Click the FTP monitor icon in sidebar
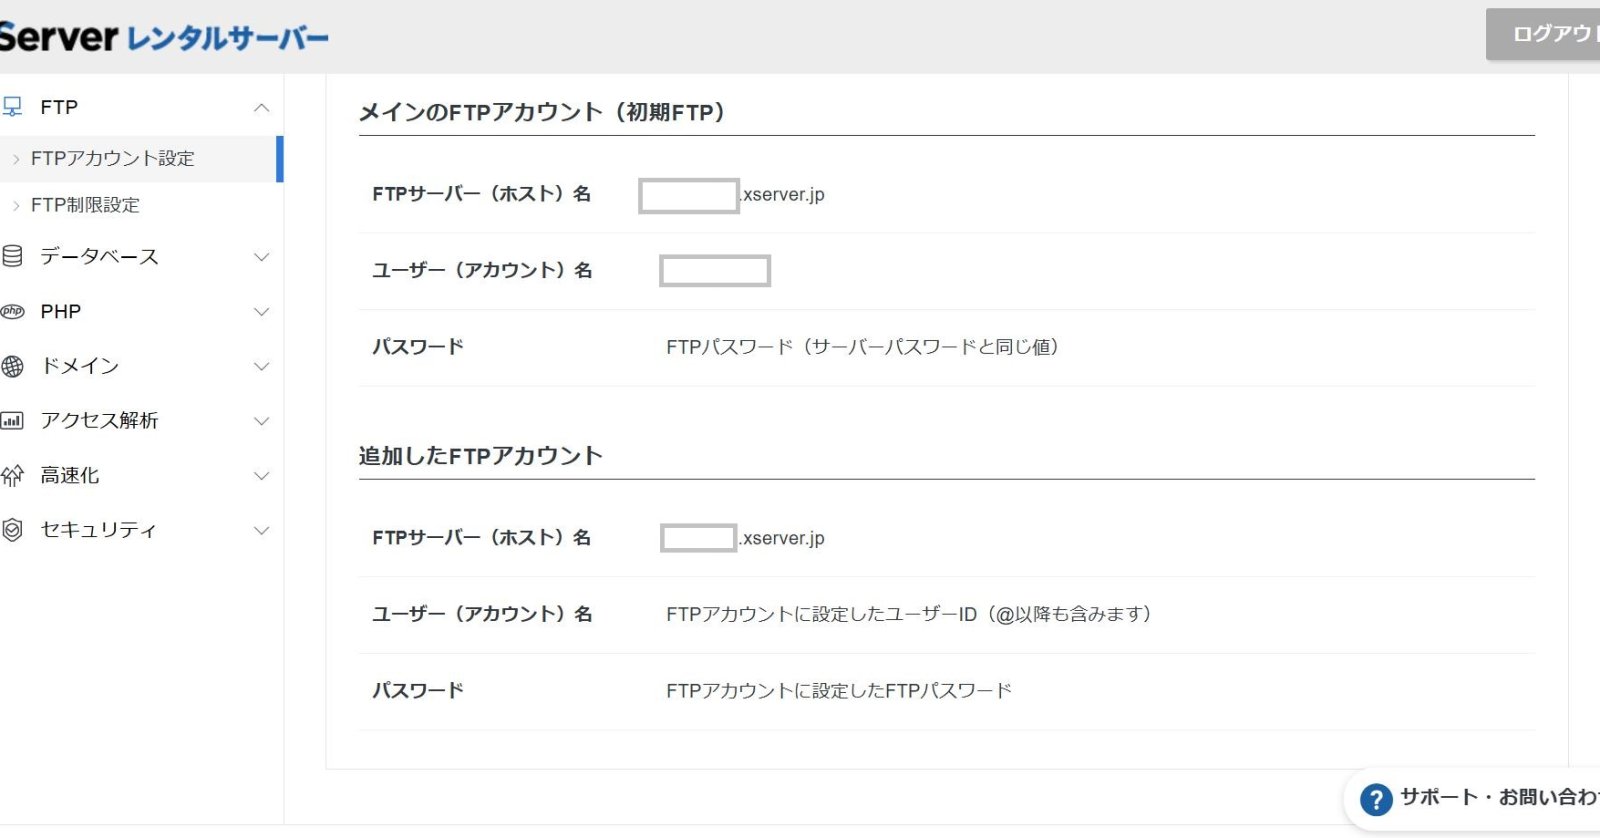This screenshot has height=838, width=1600. coord(12,107)
